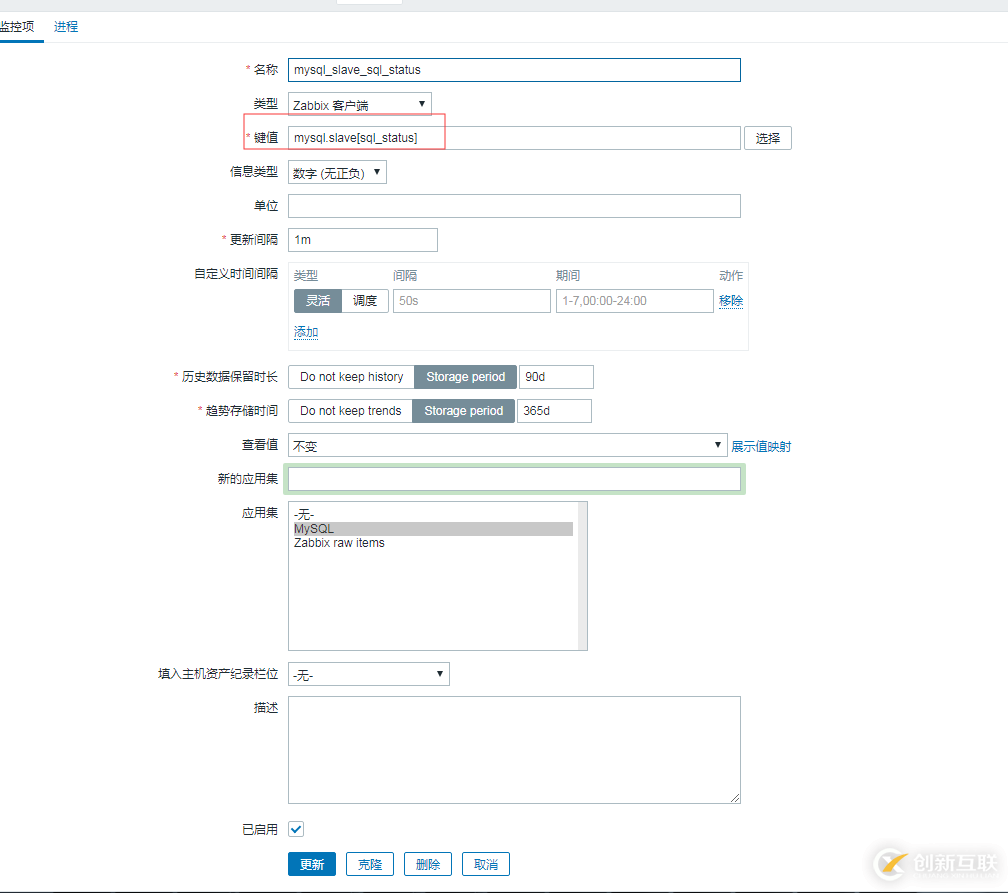The width and height of the screenshot is (1008, 893).
Task: Select Zabbix raw items in the 应用集 list
Action: tap(340, 542)
